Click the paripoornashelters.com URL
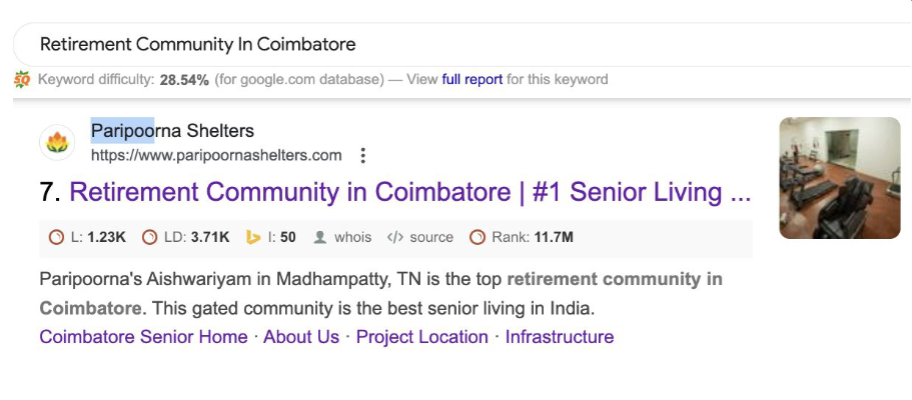The image size is (912, 400). click(x=216, y=155)
